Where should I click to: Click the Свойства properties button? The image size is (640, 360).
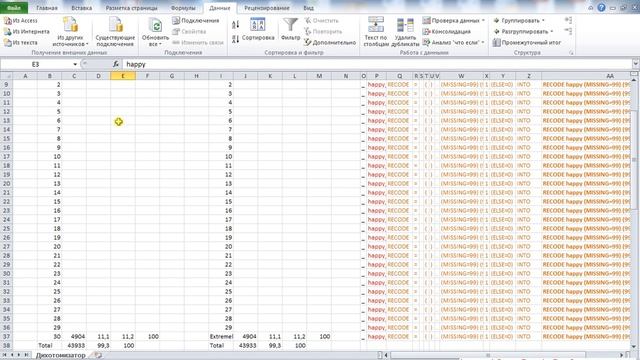click(x=189, y=31)
